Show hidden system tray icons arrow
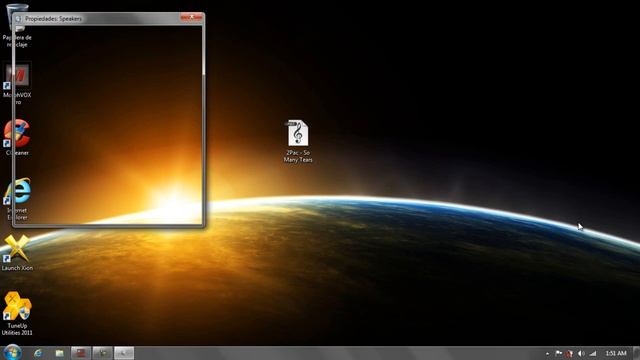Screen dimensions: 640x360 547,353
